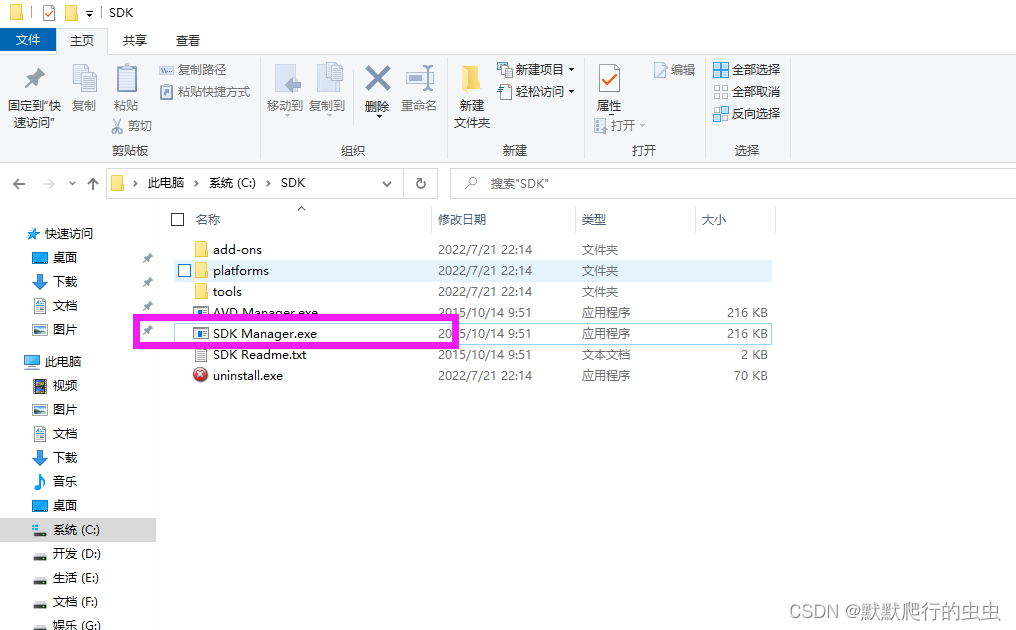Expand chevron after 系统 (C:) in path
The image size is (1016, 630).
click(x=268, y=183)
